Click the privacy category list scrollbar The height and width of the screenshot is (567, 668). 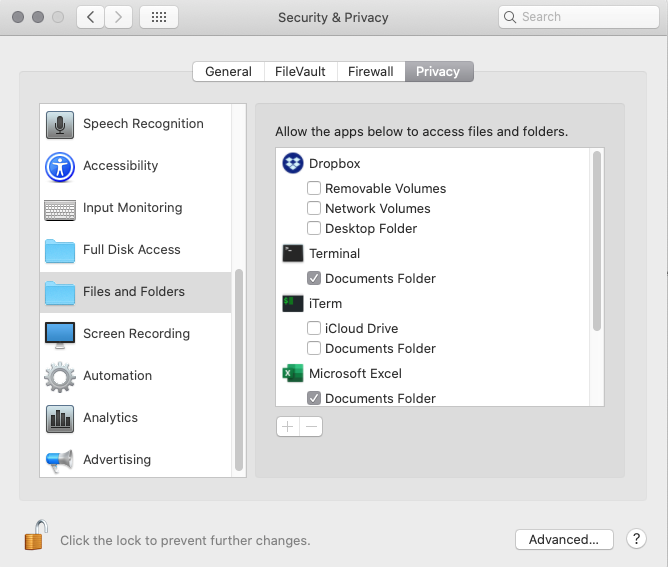click(x=239, y=370)
